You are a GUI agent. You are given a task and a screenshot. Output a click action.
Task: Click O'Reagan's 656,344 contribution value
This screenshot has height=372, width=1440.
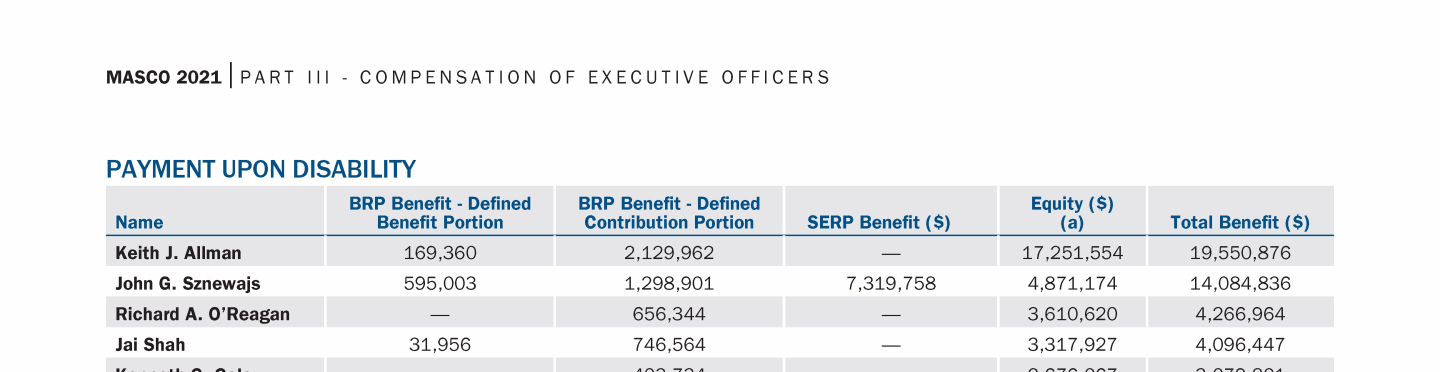click(669, 314)
